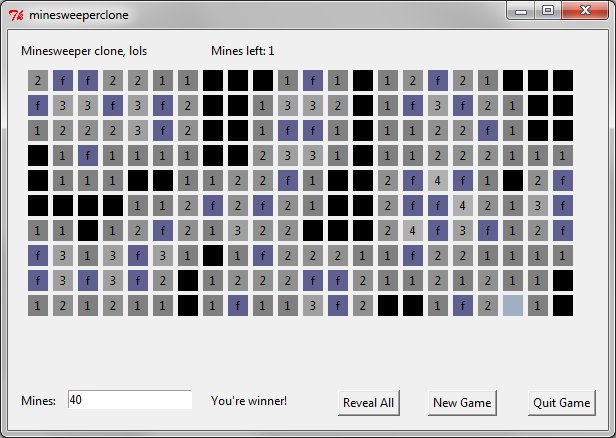Viewport: 616px width, 438px height.
Task: Click bottom-row flag between two 1 cells
Action: point(238,306)
